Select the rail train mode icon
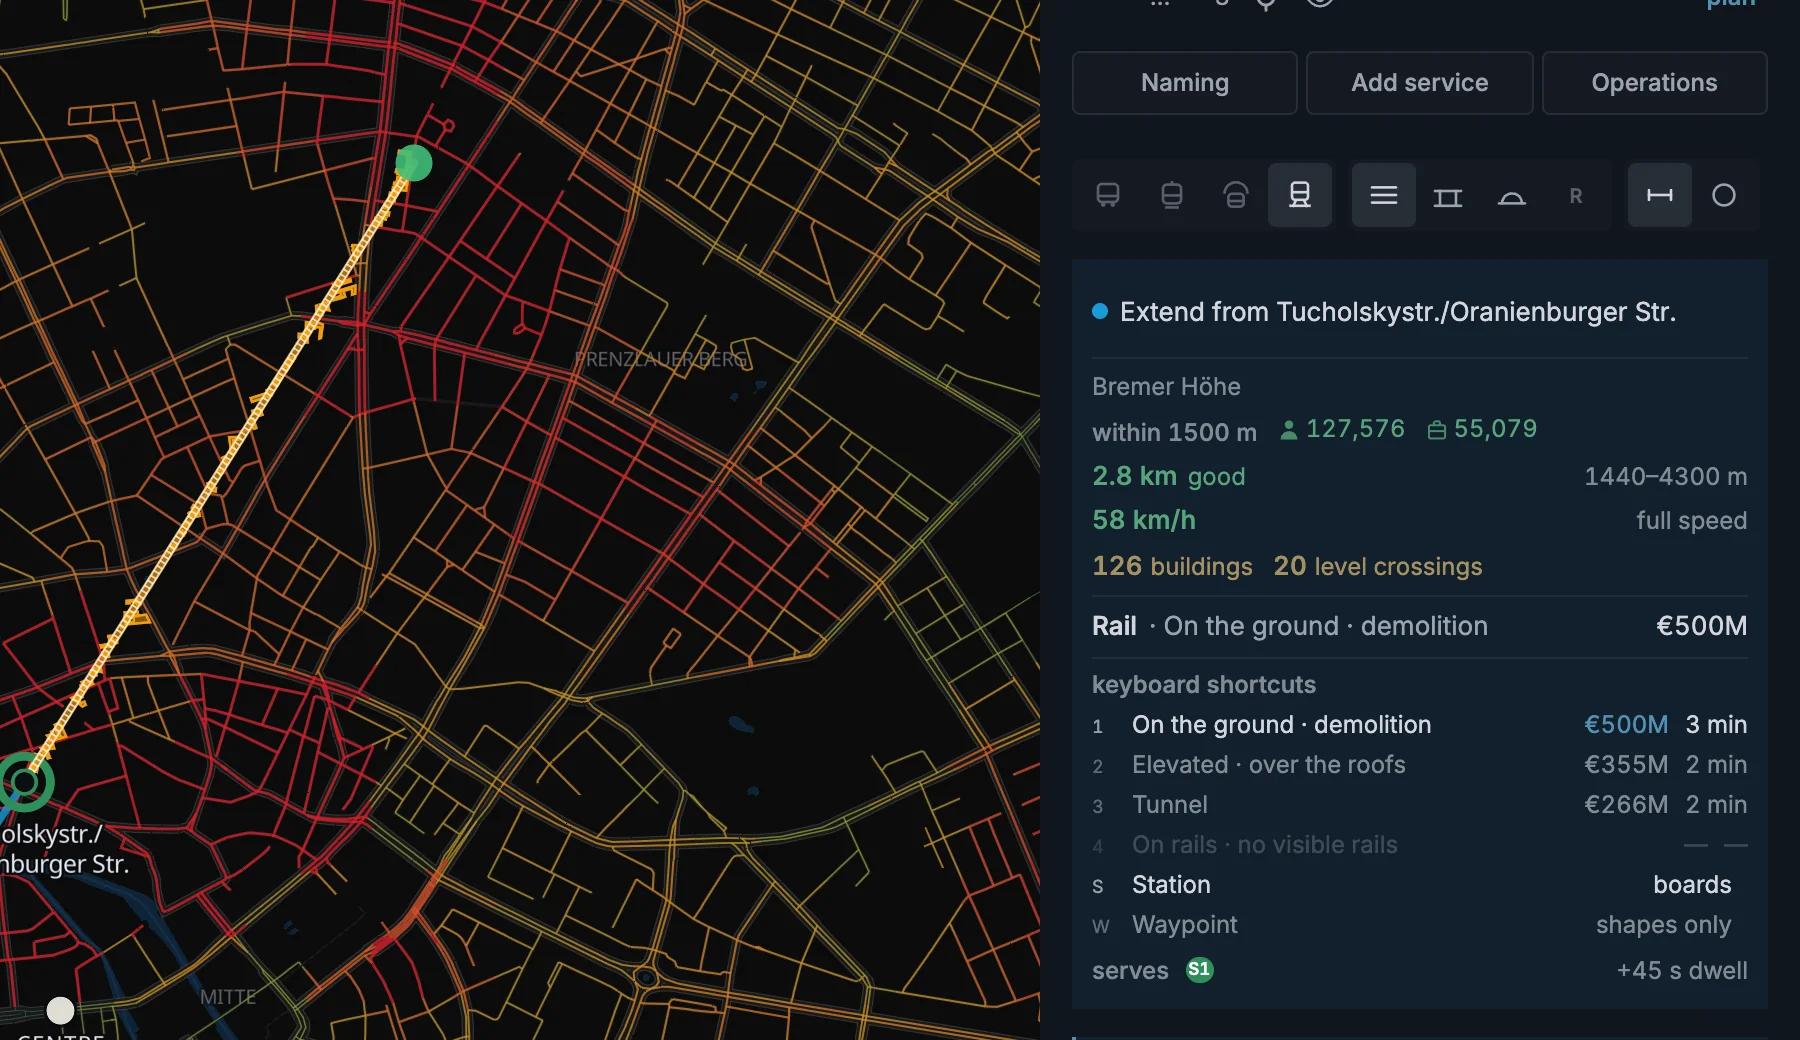Image resolution: width=1800 pixels, height=1040 pixels. [x=1299, y=195]
